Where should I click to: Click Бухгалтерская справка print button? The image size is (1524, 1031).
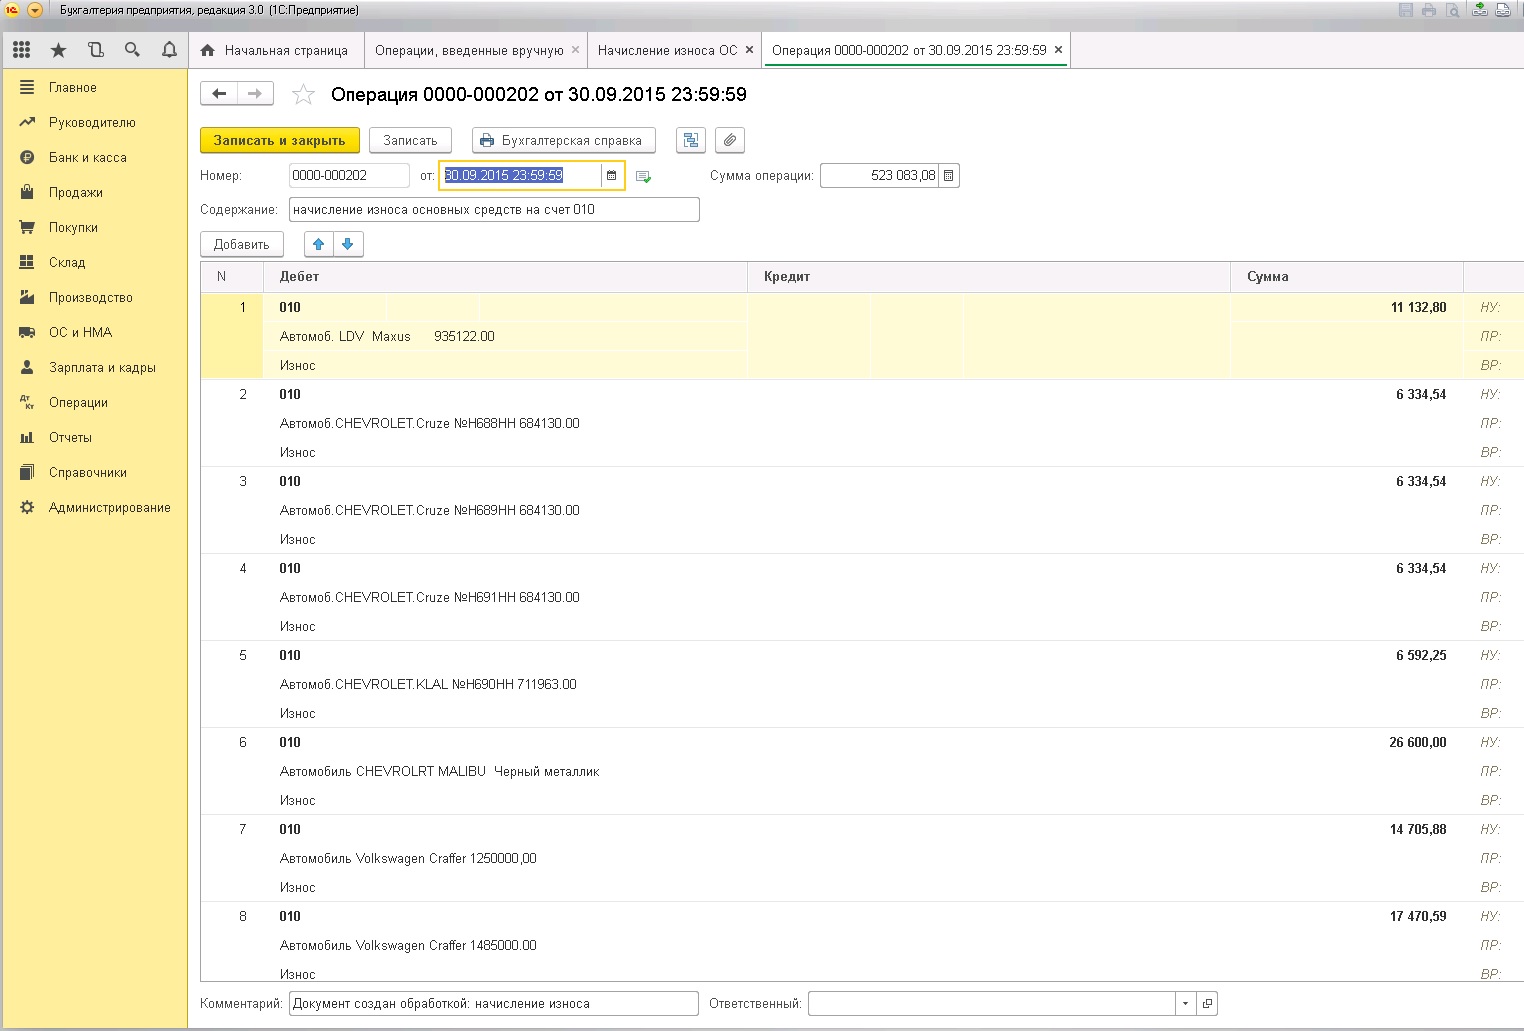click(563, 141)
